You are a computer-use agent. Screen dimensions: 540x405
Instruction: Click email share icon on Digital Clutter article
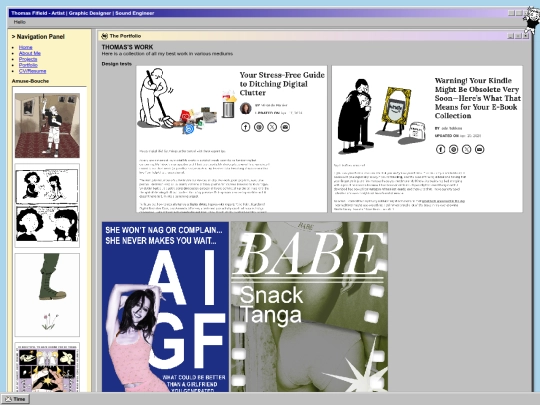(x=285, y=127)
